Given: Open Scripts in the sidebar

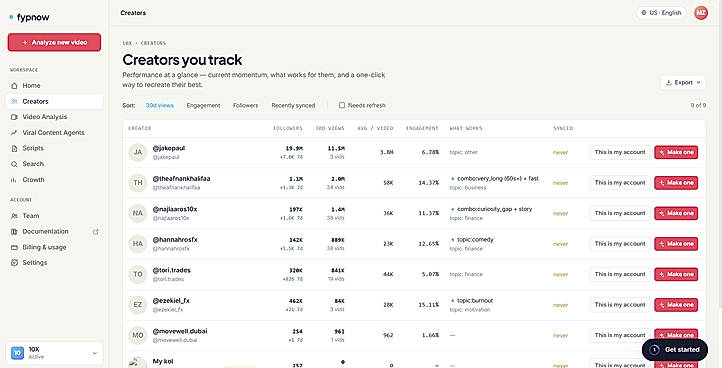Looking at the screenshot, I should [x=54, y=148].
